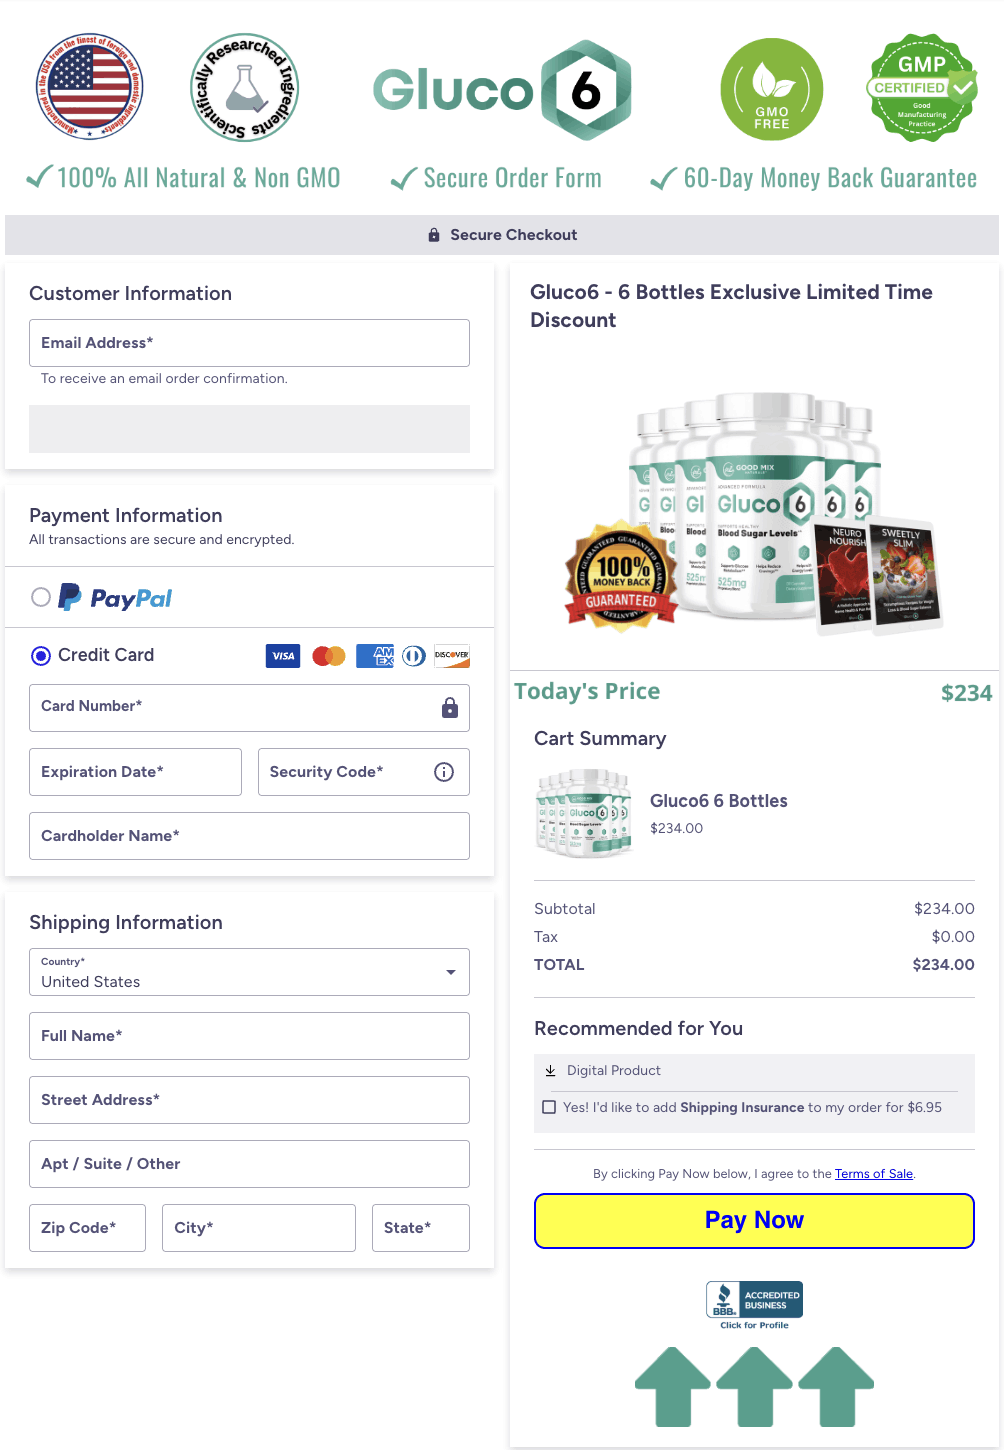Screen dimensions: 1004x1450
Task: Click the Visa card icon
Action: click(282, 655)
